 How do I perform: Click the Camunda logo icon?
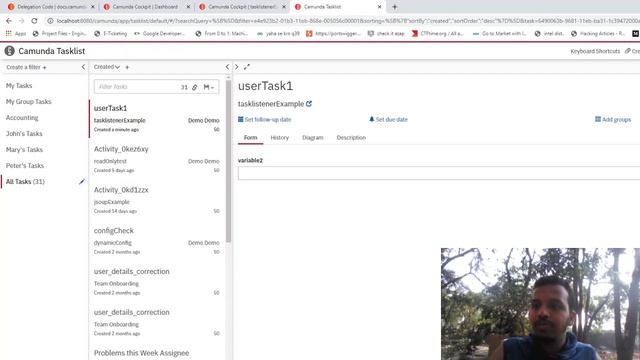9,51
